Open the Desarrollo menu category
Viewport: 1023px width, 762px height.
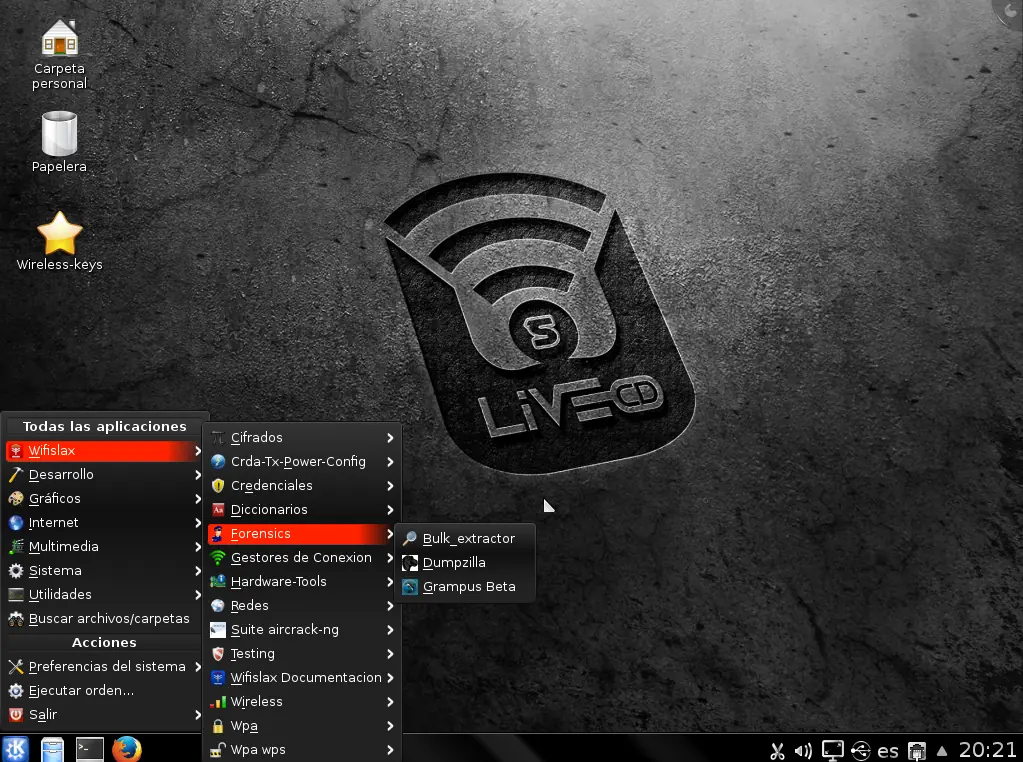point(104,474)
